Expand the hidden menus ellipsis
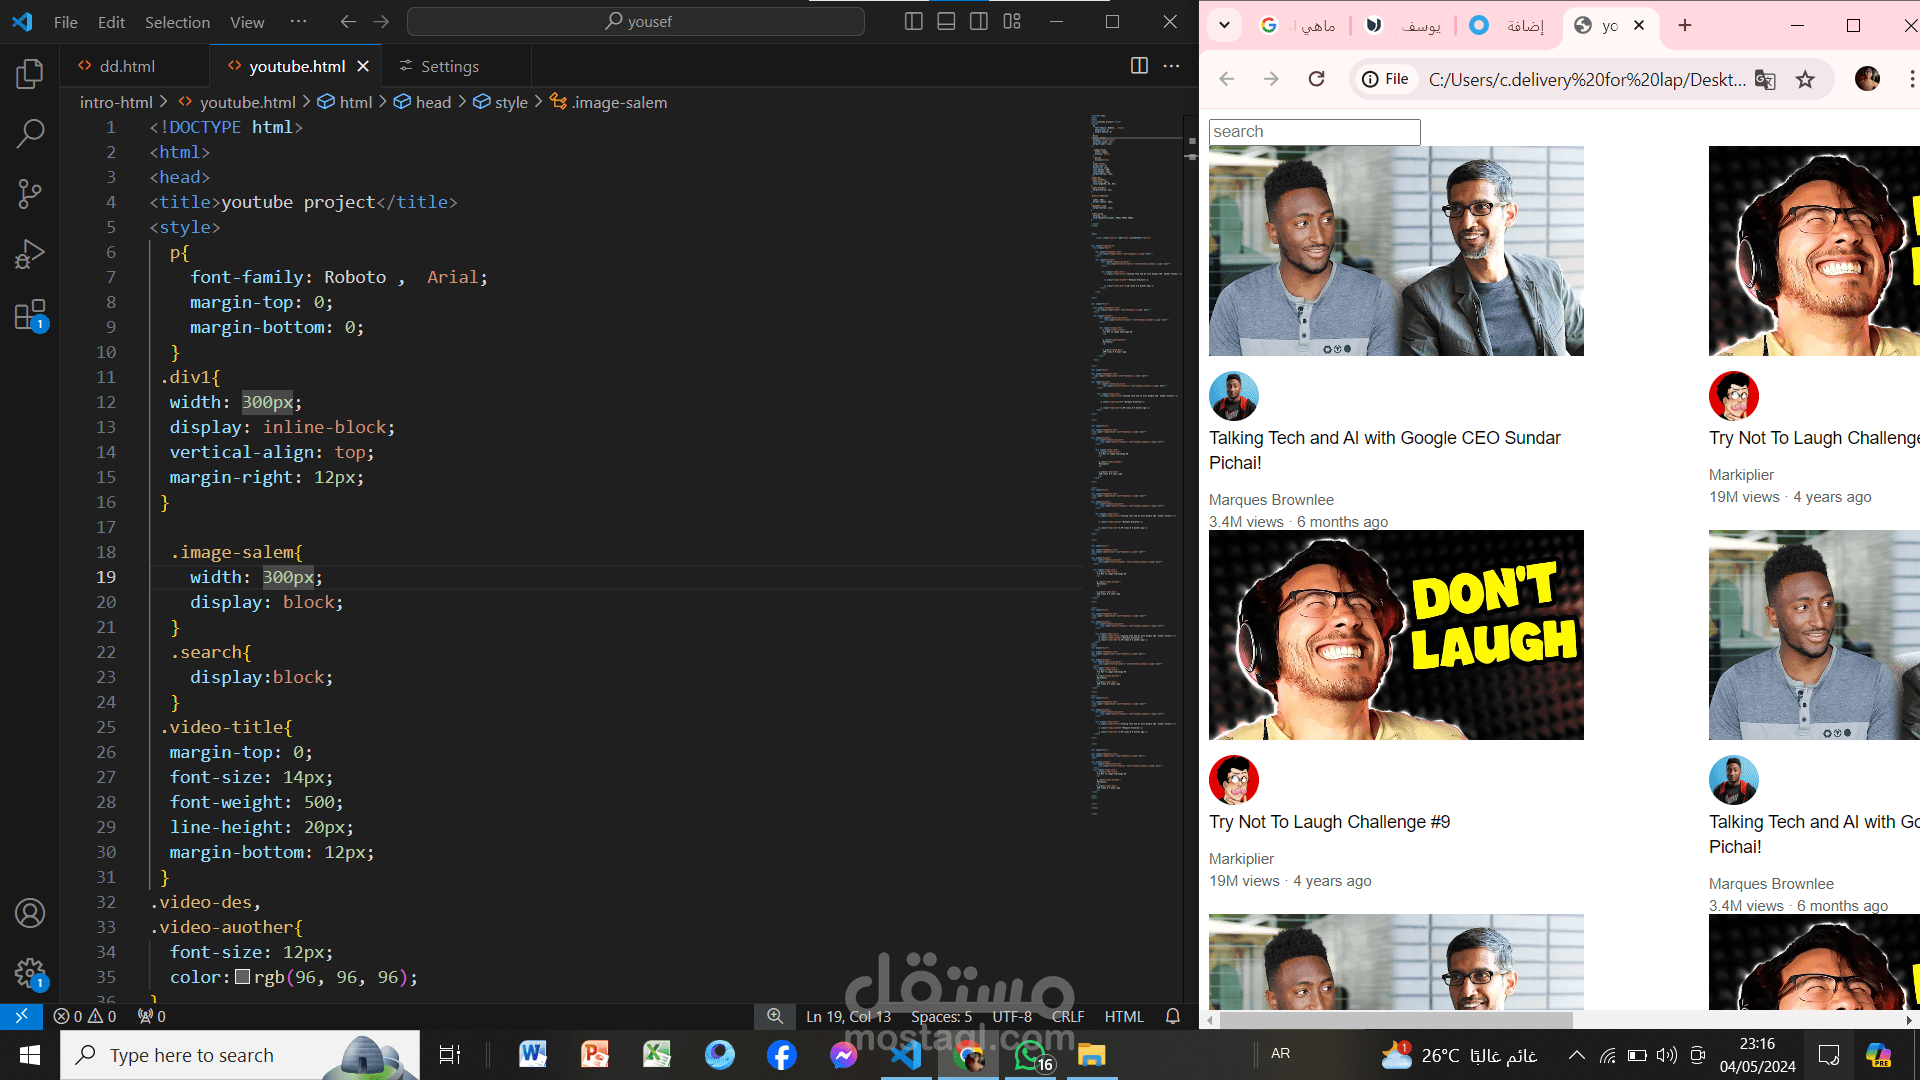The height and width of the screenshot is (1080, 1920). (298, 21)
